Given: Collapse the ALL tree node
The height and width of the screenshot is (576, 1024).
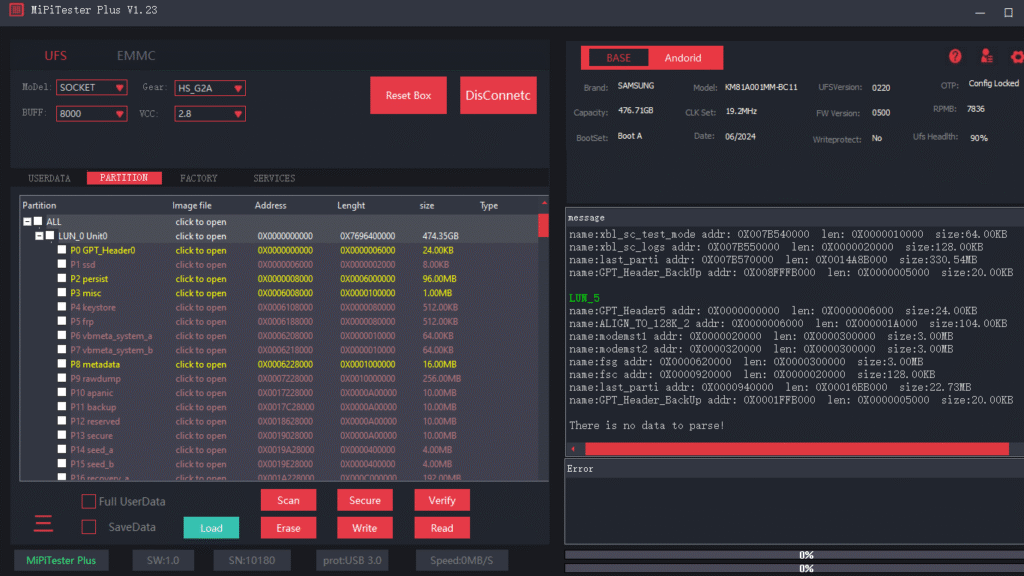Looking at the screenshot, I should [x=27, y=222].
